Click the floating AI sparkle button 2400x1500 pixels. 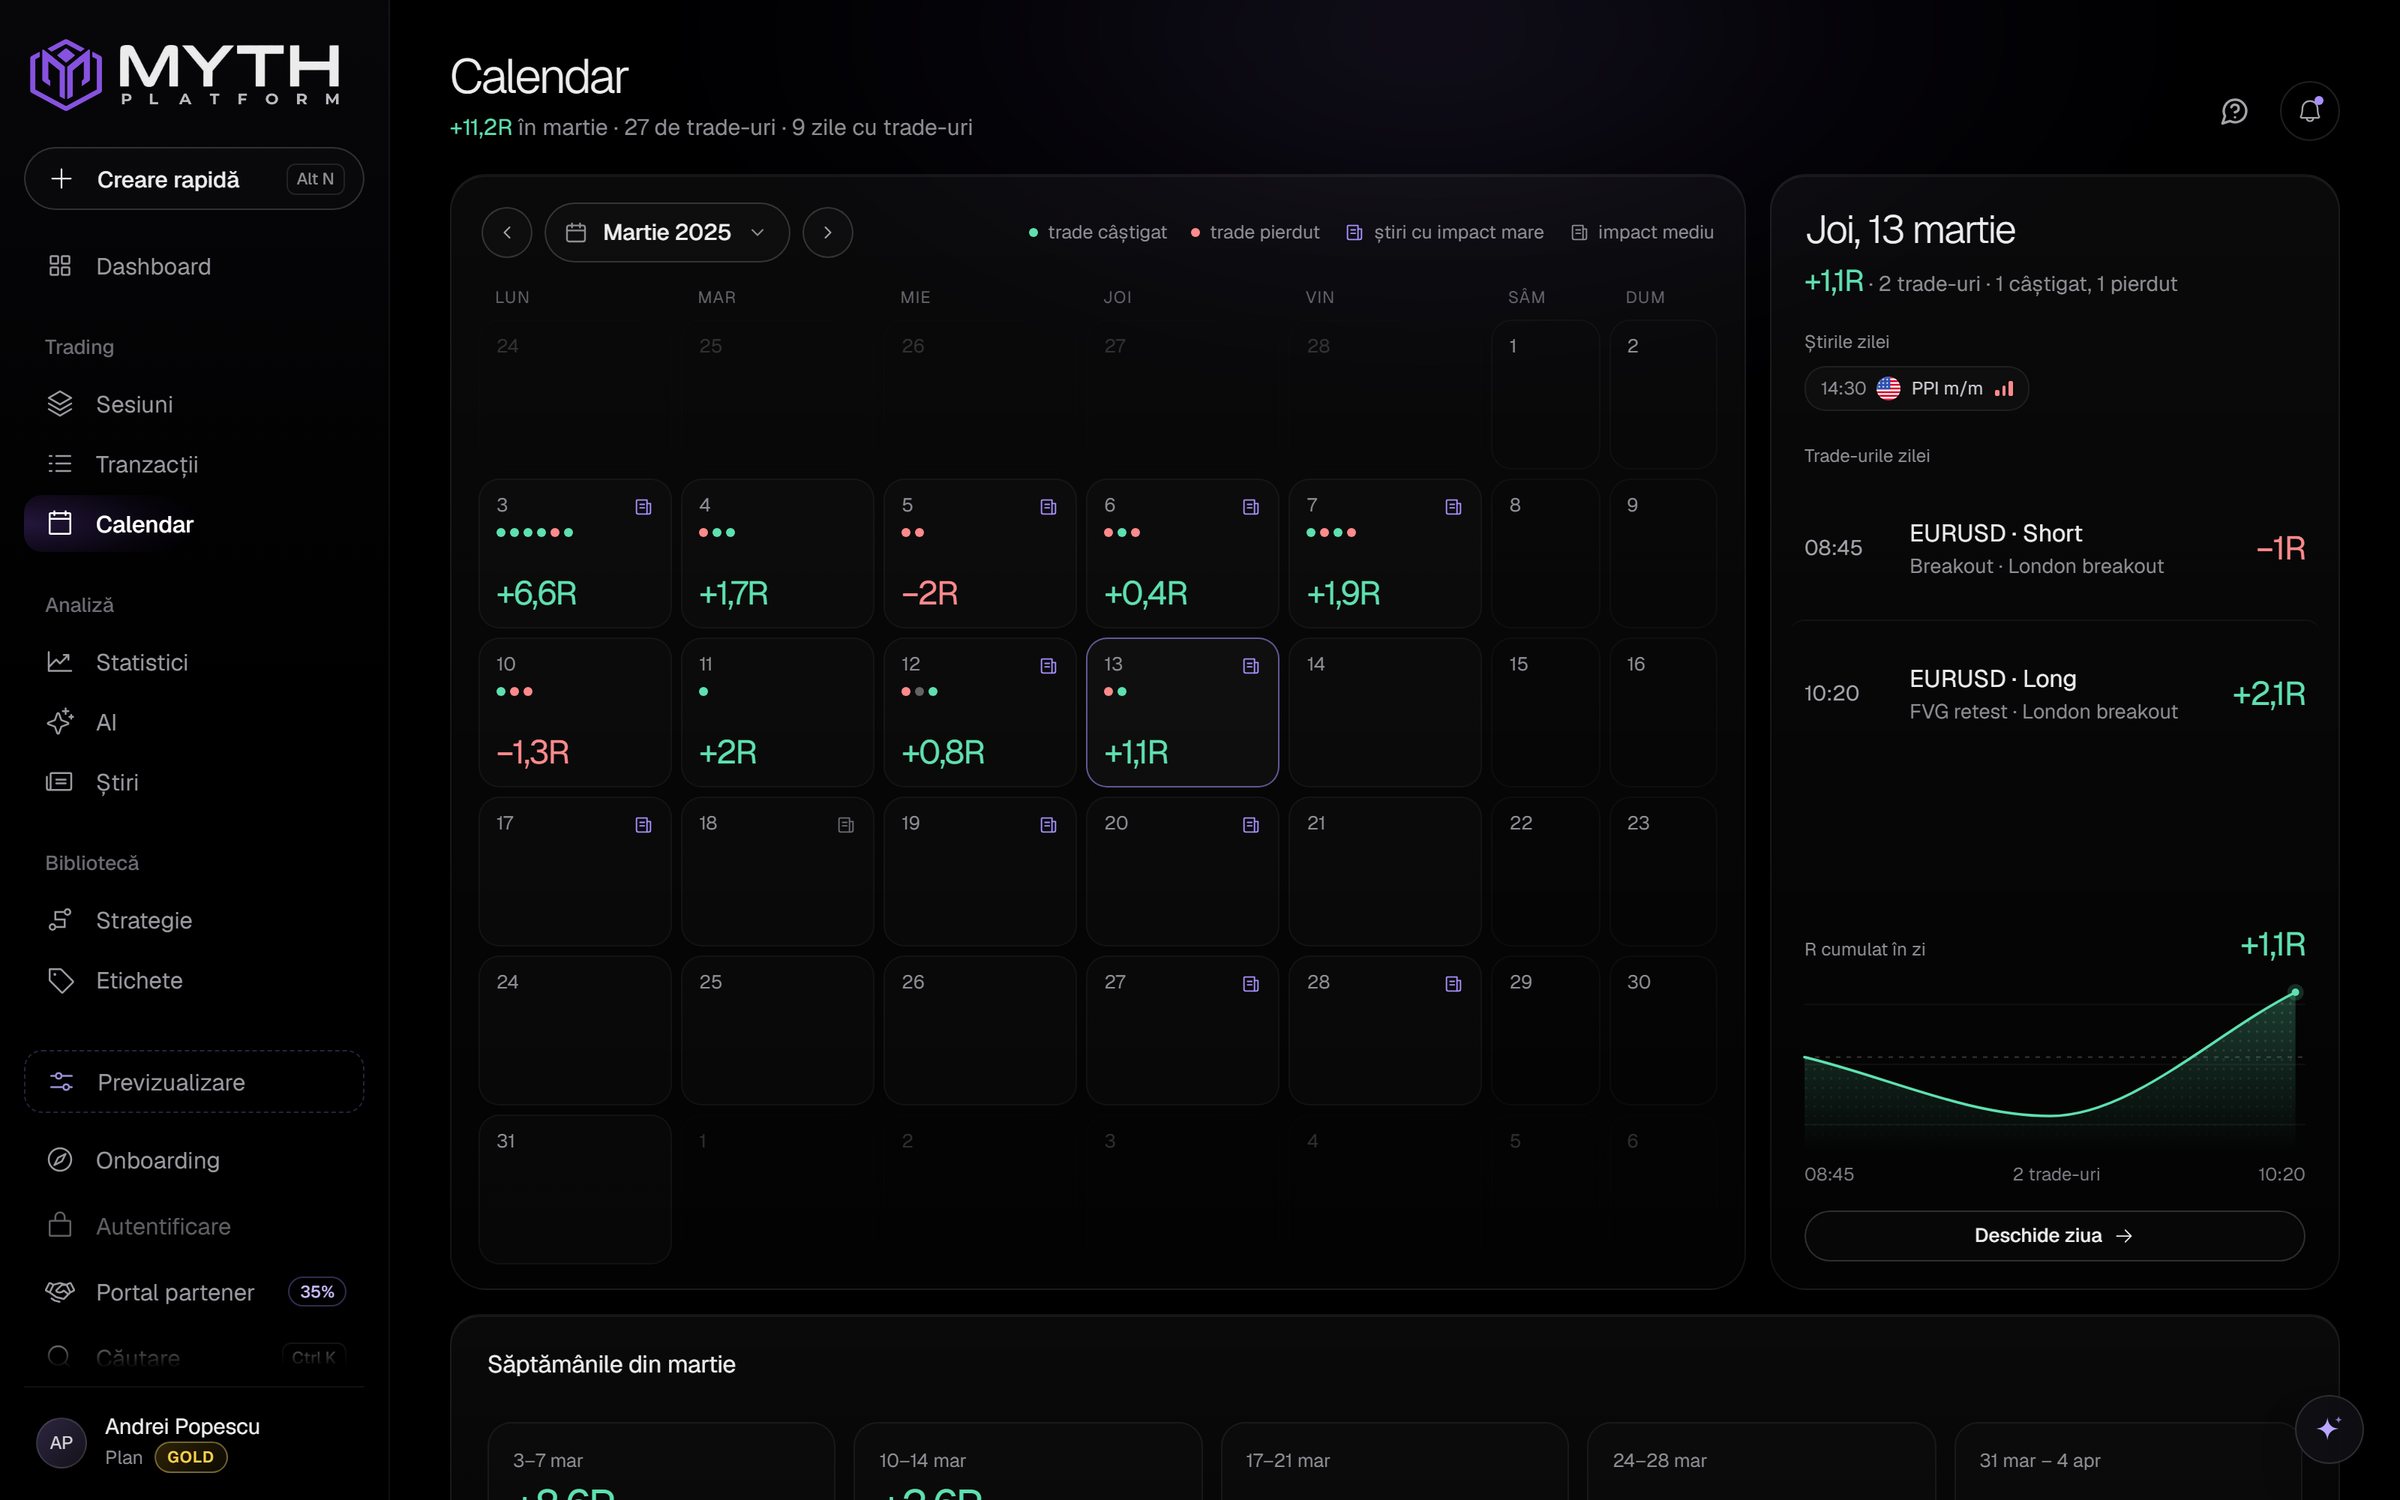(2328, 1429)
